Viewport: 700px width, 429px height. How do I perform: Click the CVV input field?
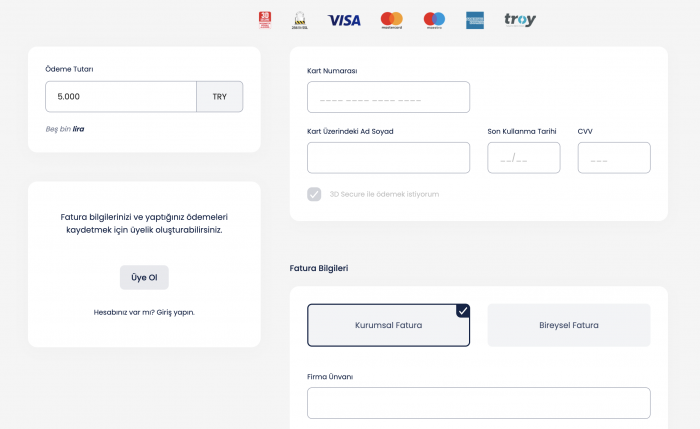point(614,158)
